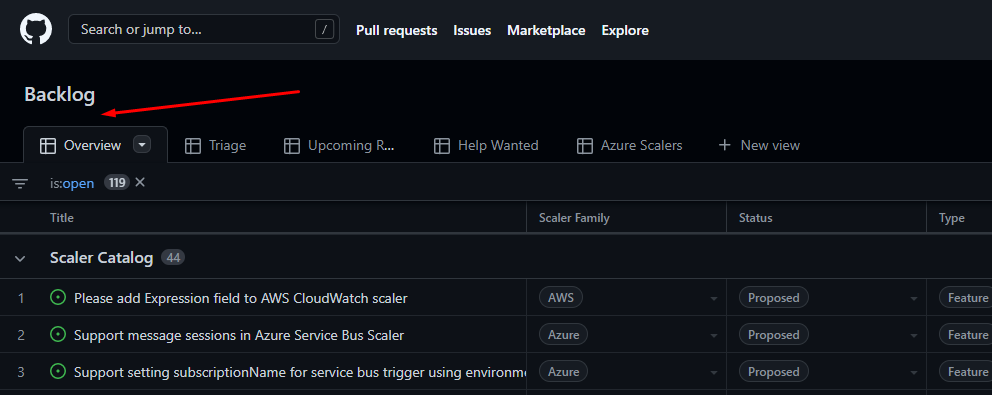The image size is (992, 395).
Task: Click the Search or jump to field
Action: (204, 29)
